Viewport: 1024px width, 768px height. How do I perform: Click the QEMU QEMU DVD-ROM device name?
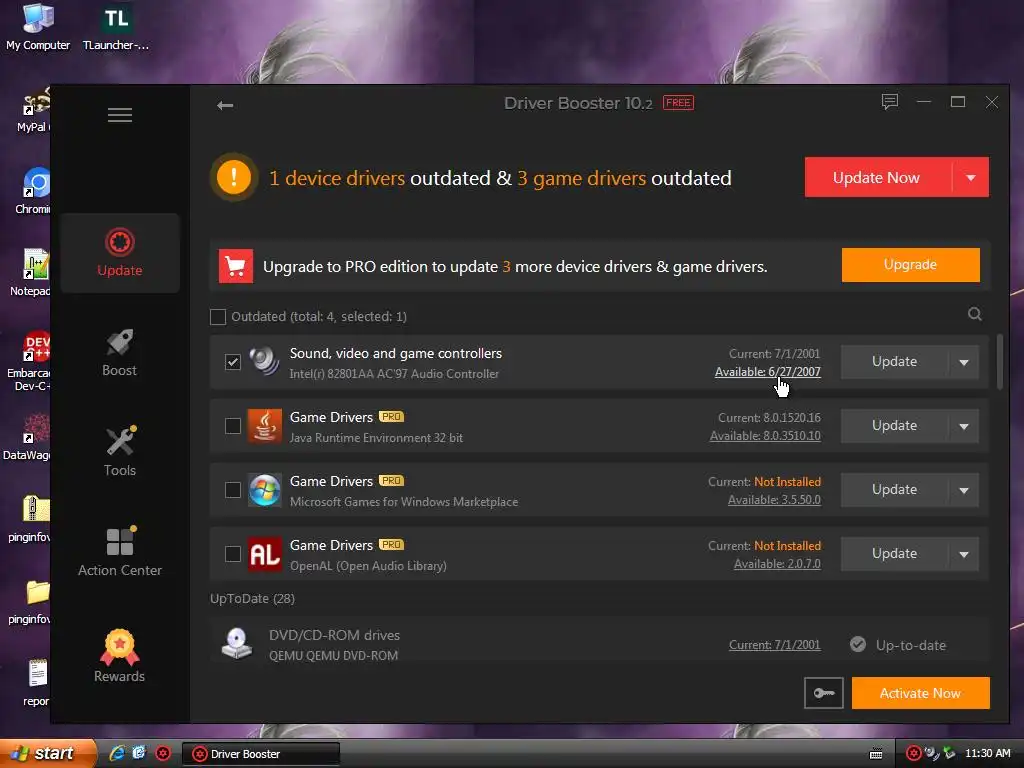click(x=333, y=655)
